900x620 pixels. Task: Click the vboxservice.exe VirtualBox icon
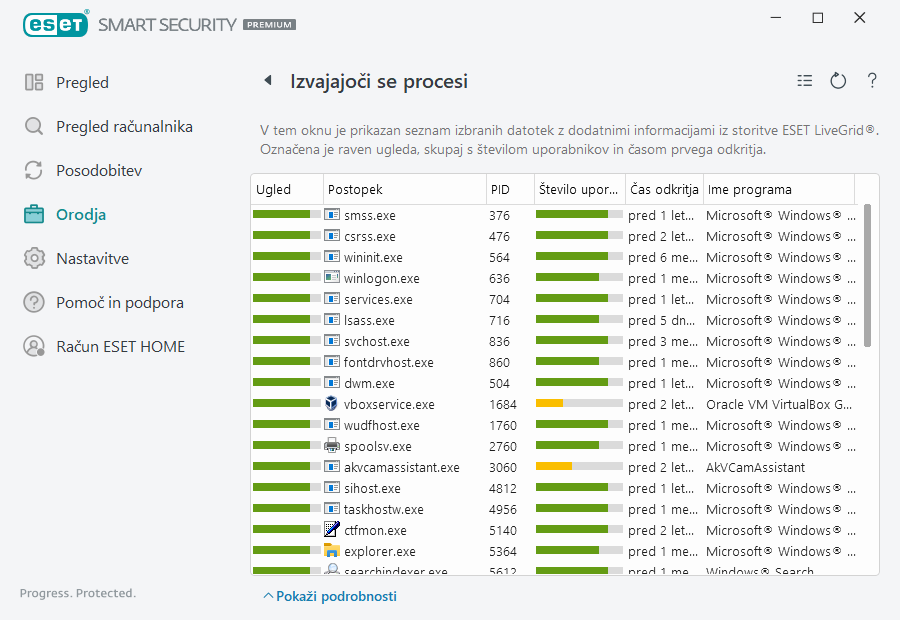[x=332, y=404]
